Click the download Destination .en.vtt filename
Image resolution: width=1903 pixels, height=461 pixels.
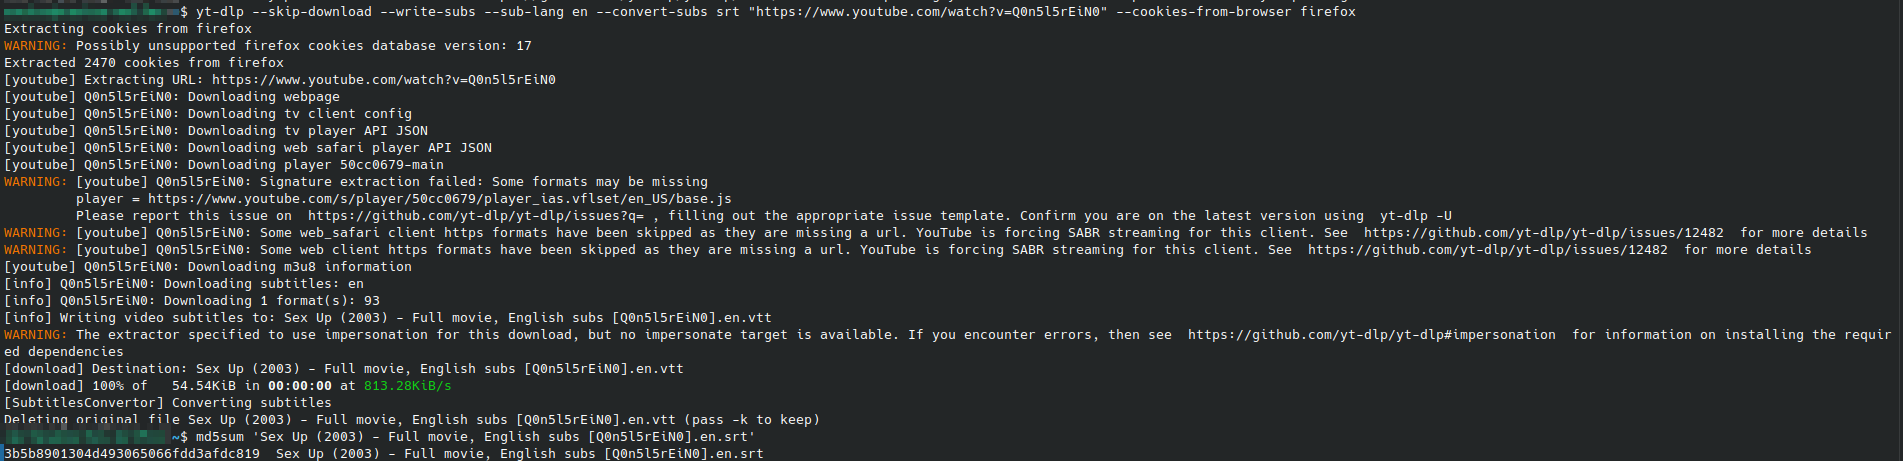point(439,369)
